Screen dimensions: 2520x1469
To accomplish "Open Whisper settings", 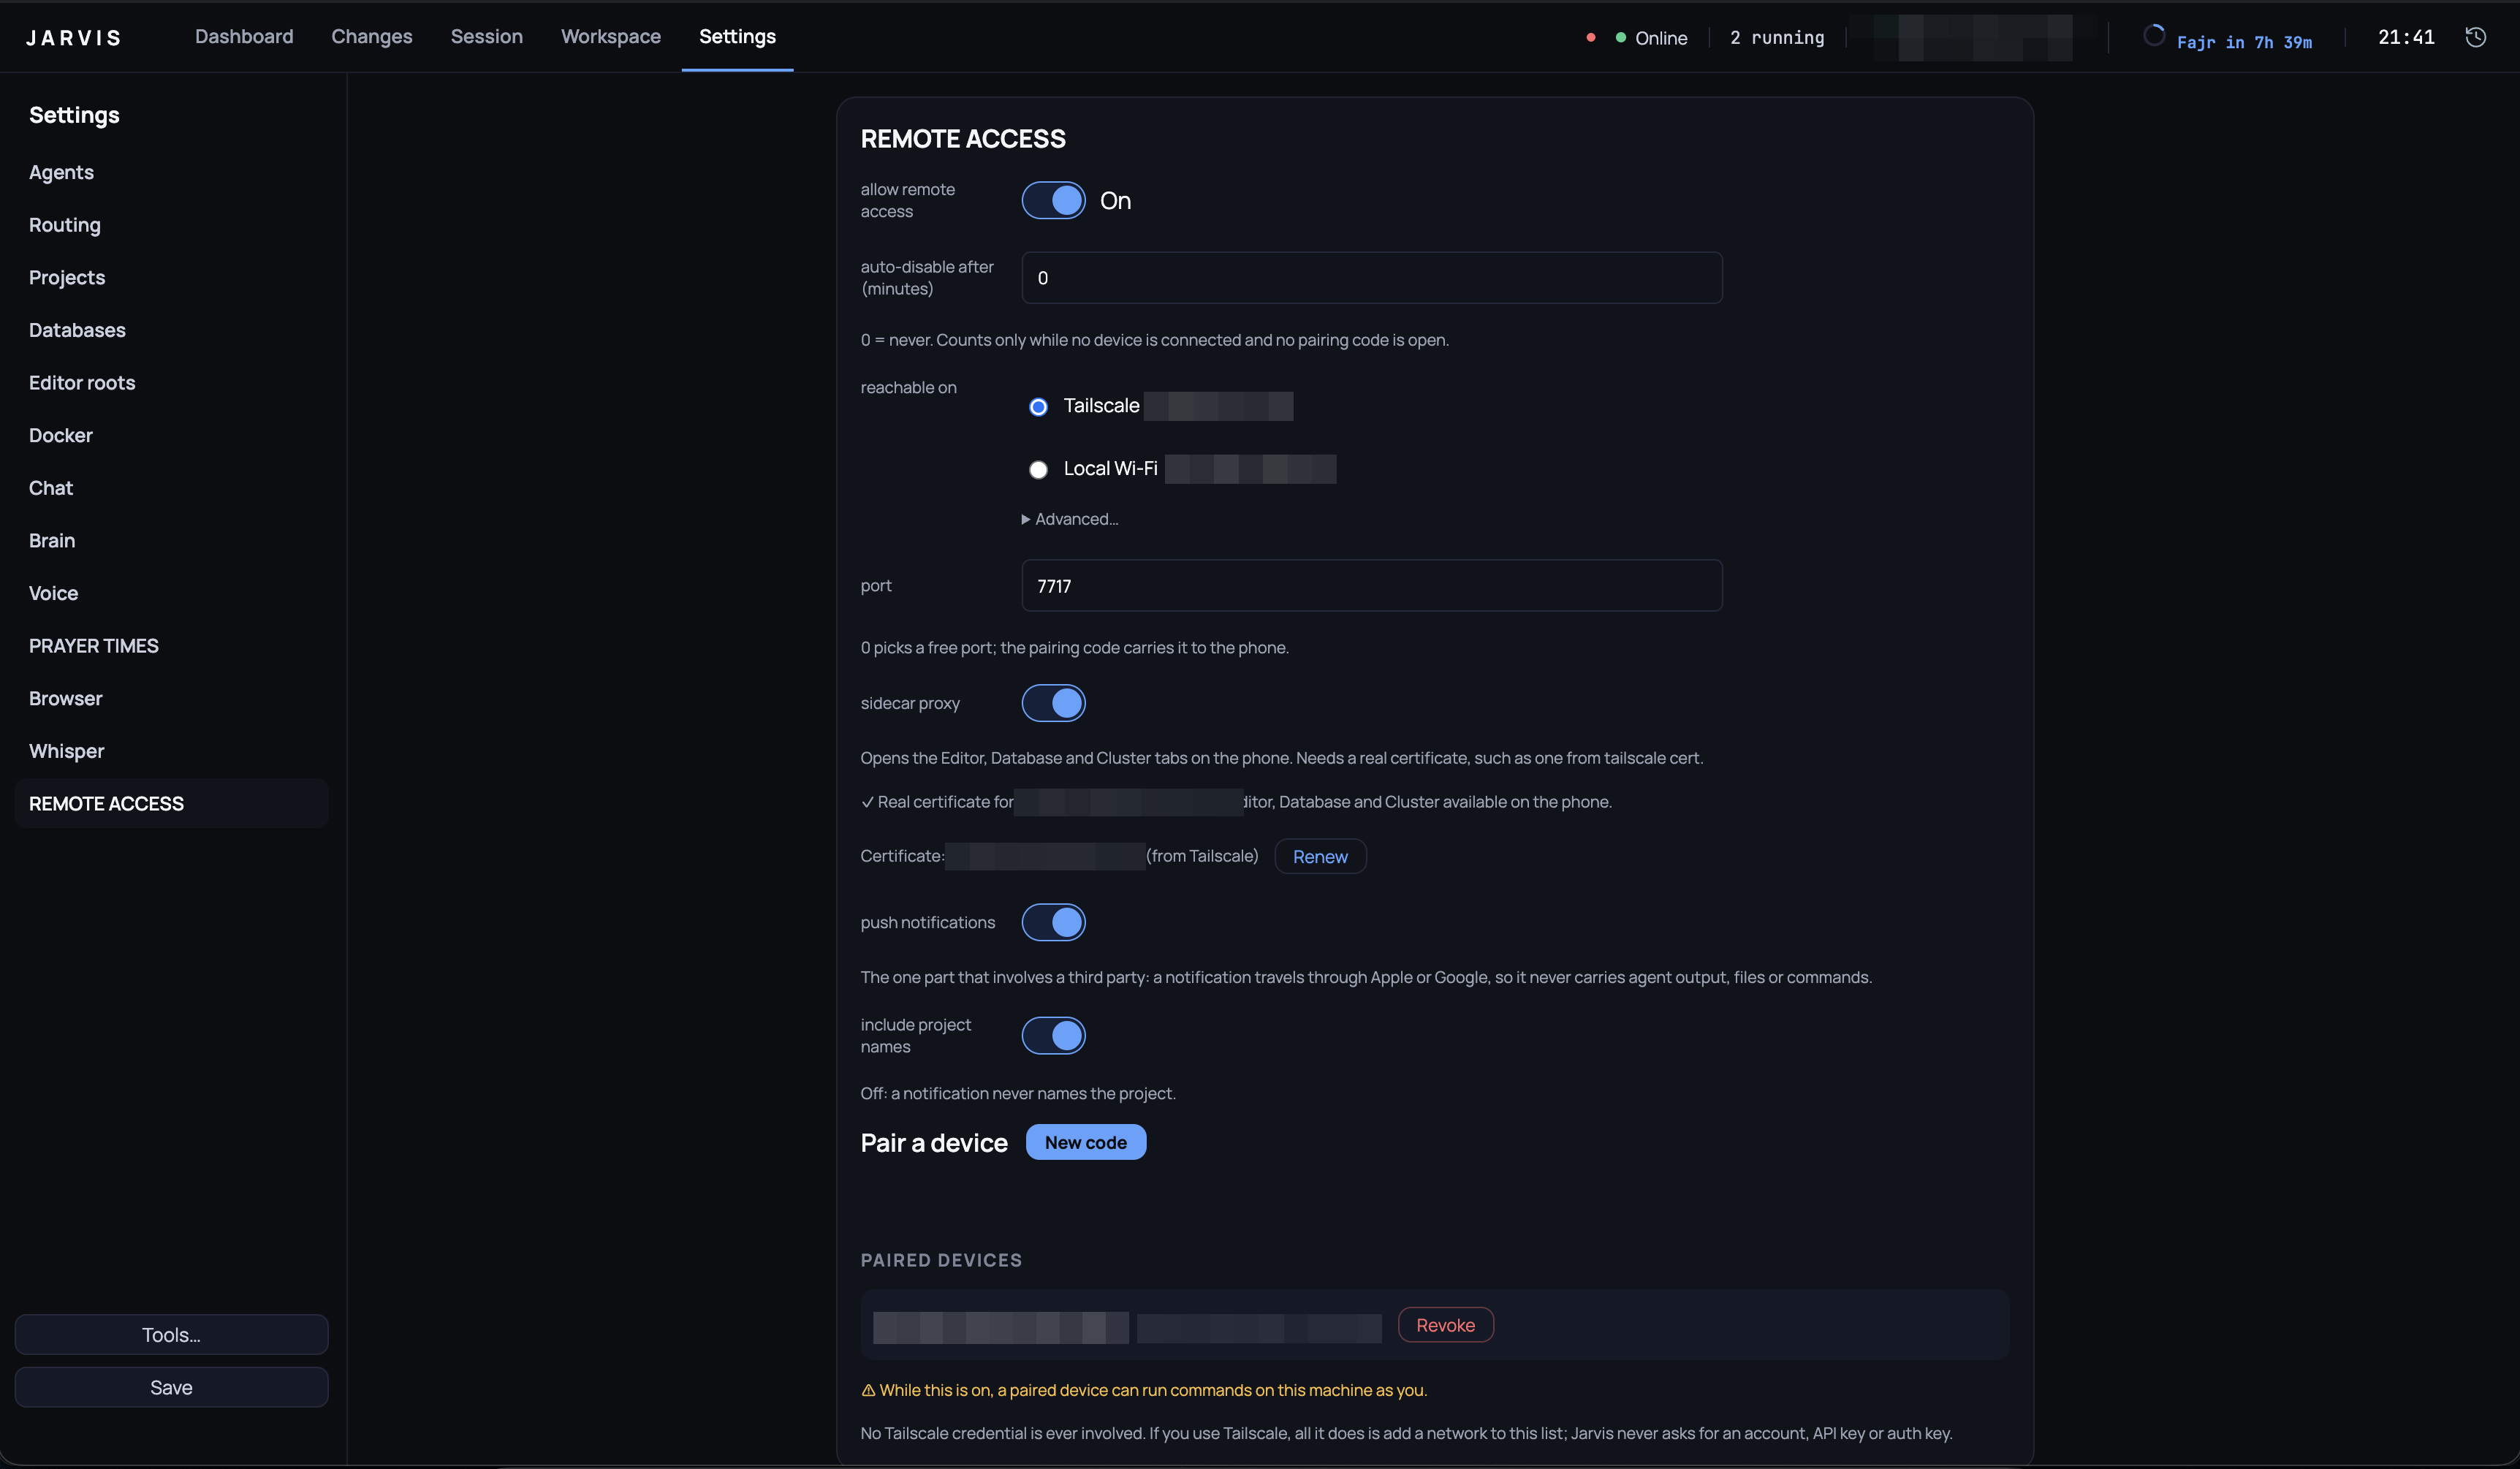I will [x=171, y=751].
